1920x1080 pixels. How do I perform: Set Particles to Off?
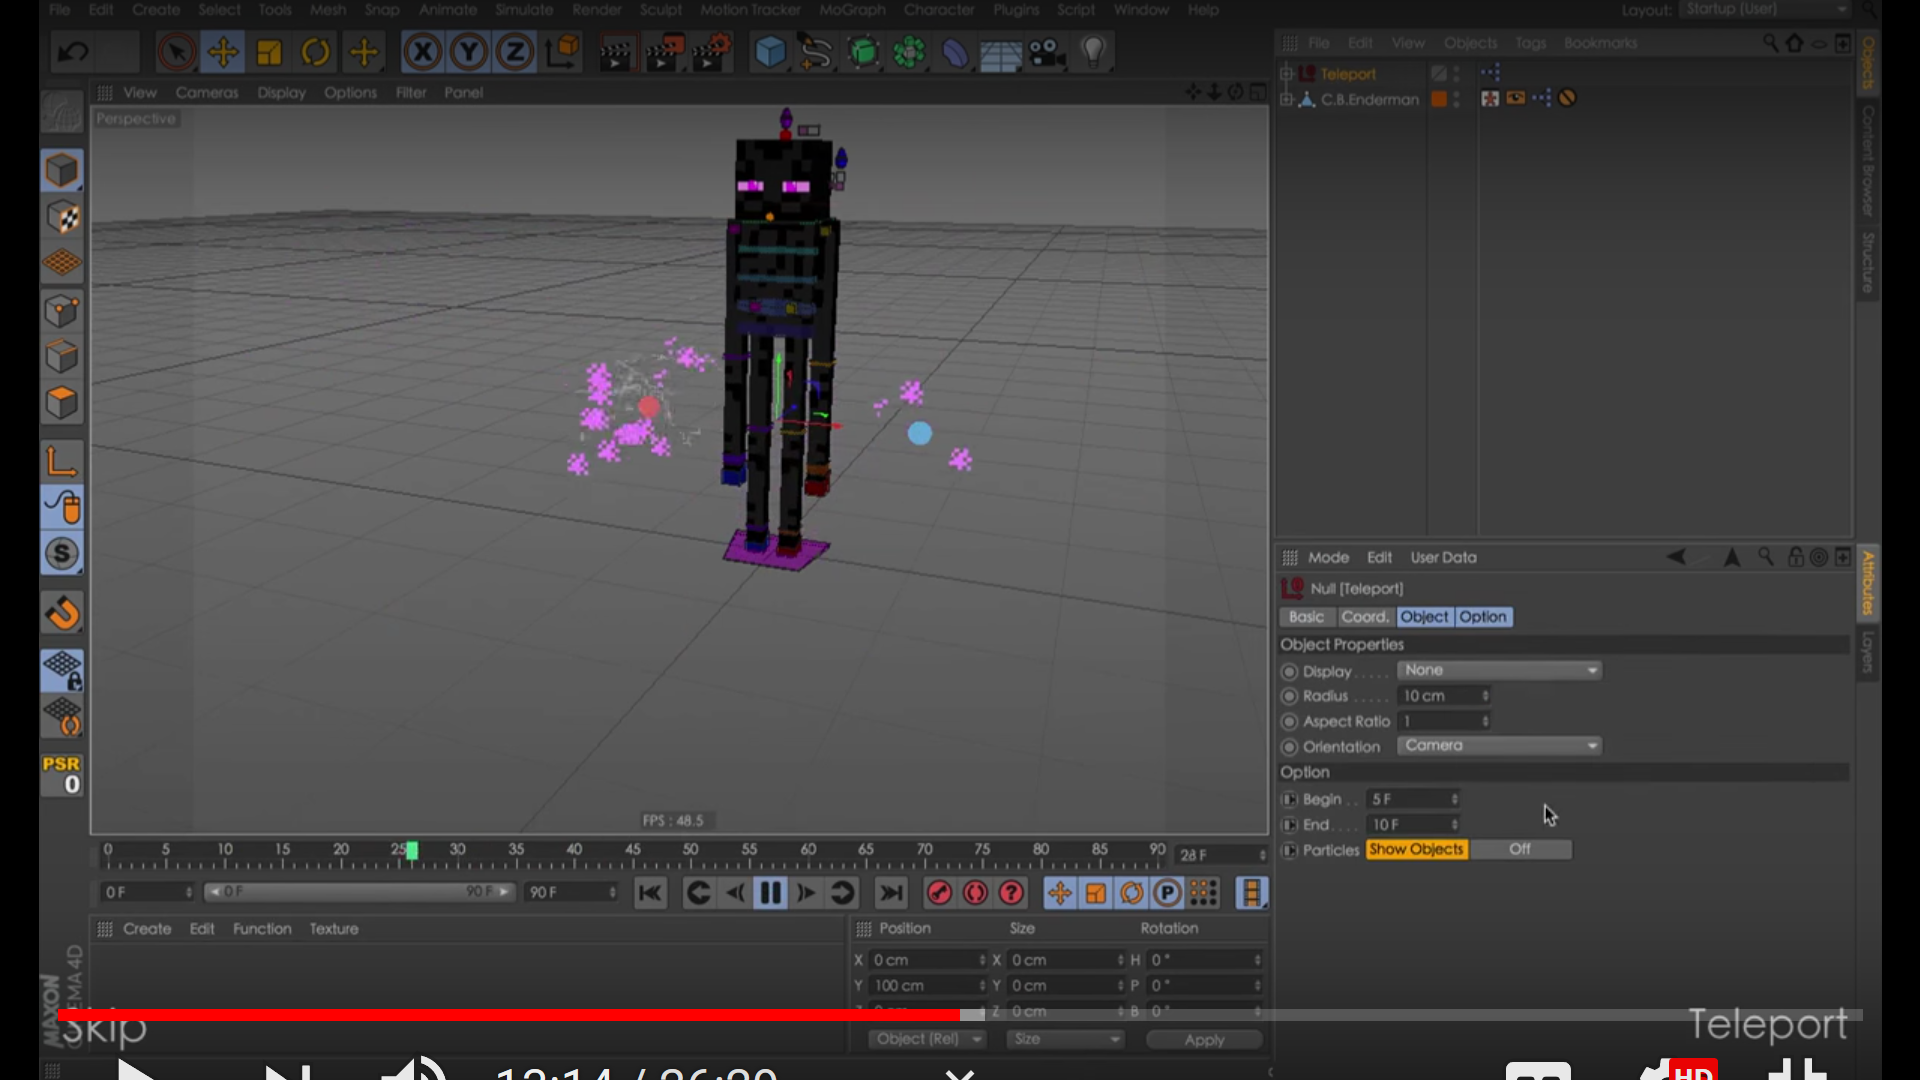point(1520,849)
